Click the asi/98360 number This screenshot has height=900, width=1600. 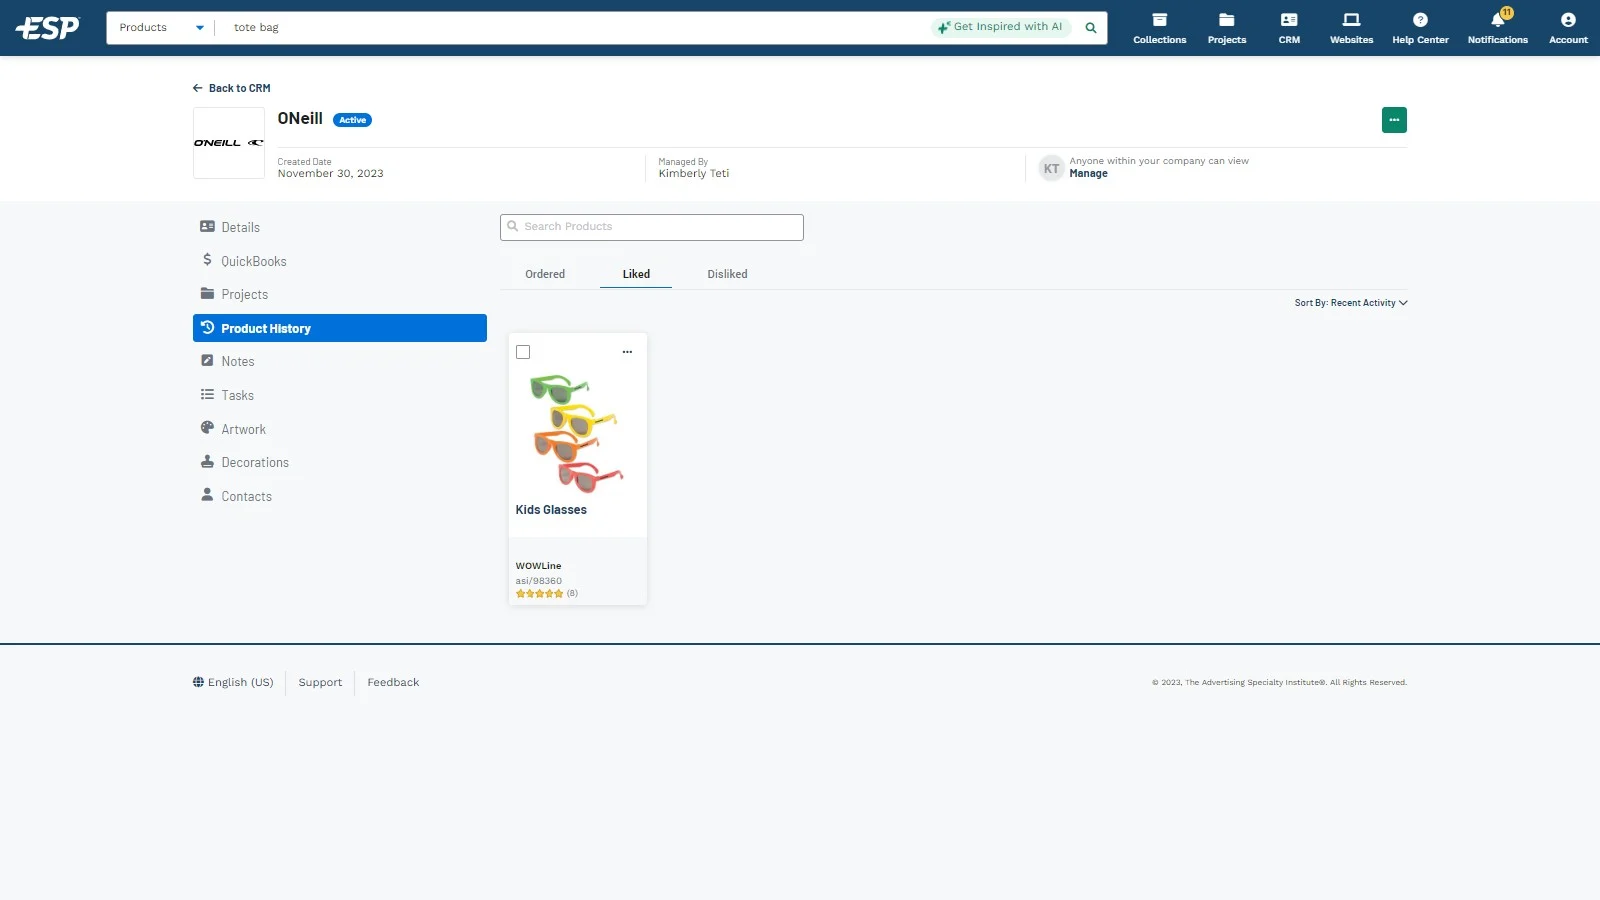(x=538, y=581)
